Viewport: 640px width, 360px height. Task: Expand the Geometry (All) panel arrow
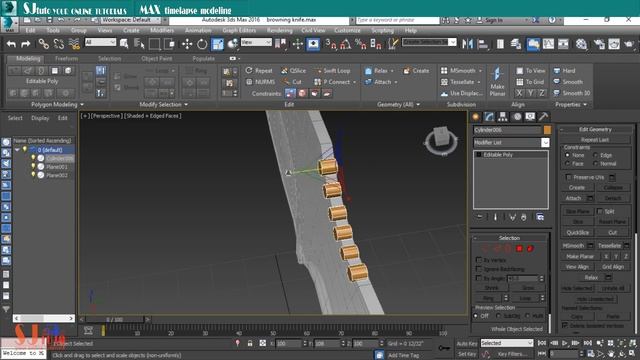(x=418, y=105)
